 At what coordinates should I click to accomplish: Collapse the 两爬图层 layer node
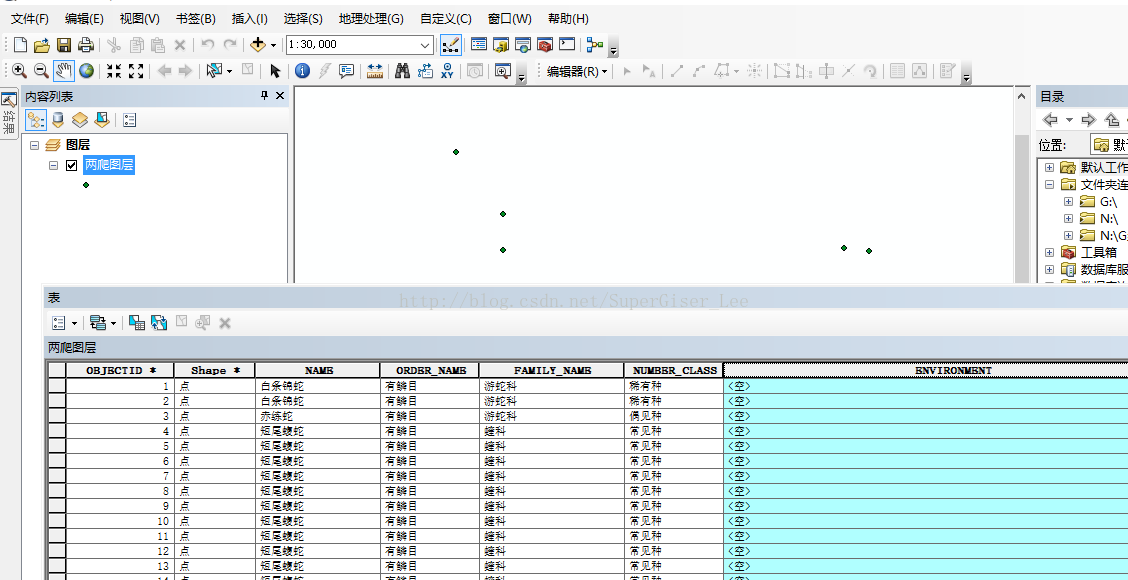(53, 166)
